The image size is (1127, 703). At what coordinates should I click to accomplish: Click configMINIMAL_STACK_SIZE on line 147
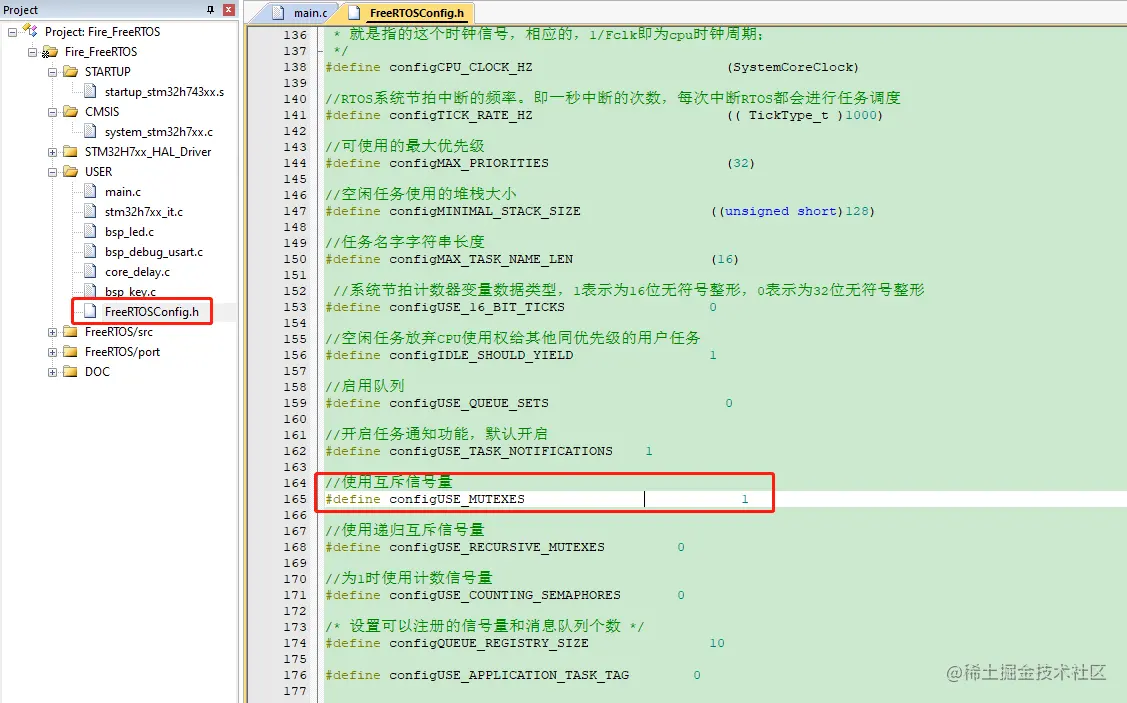(x=484, y=211)
